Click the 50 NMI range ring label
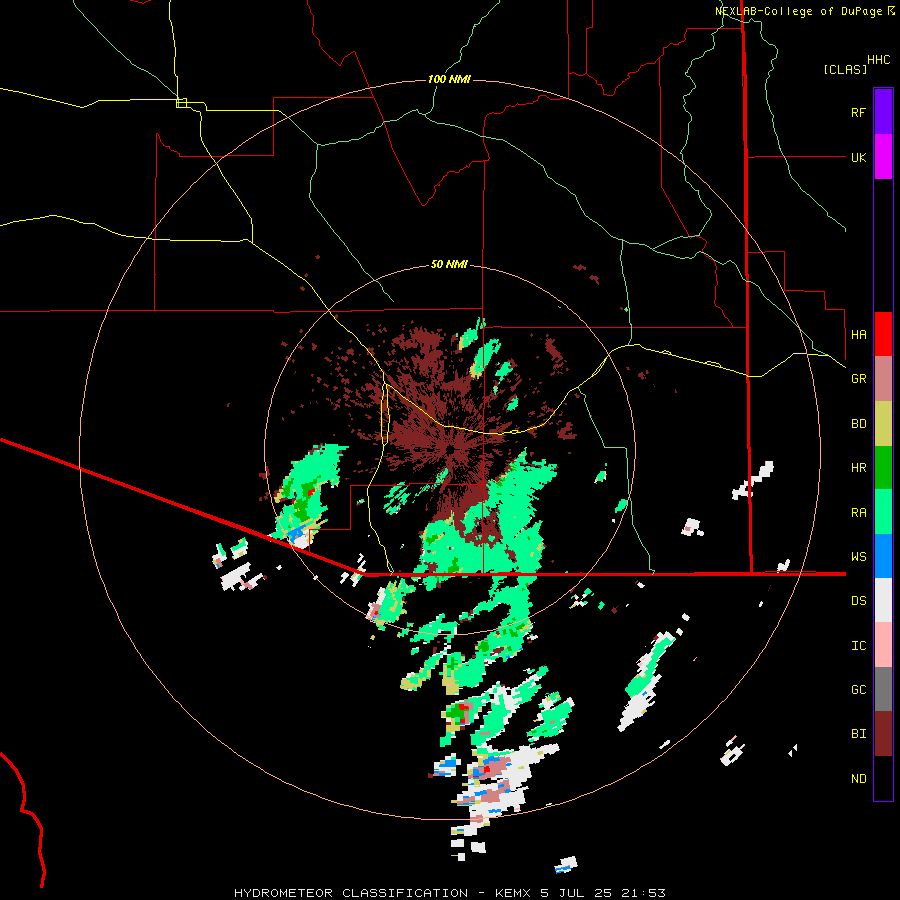The height and width of the screenshot is (900, 900). pyautogui.click(x=449, y=264)
